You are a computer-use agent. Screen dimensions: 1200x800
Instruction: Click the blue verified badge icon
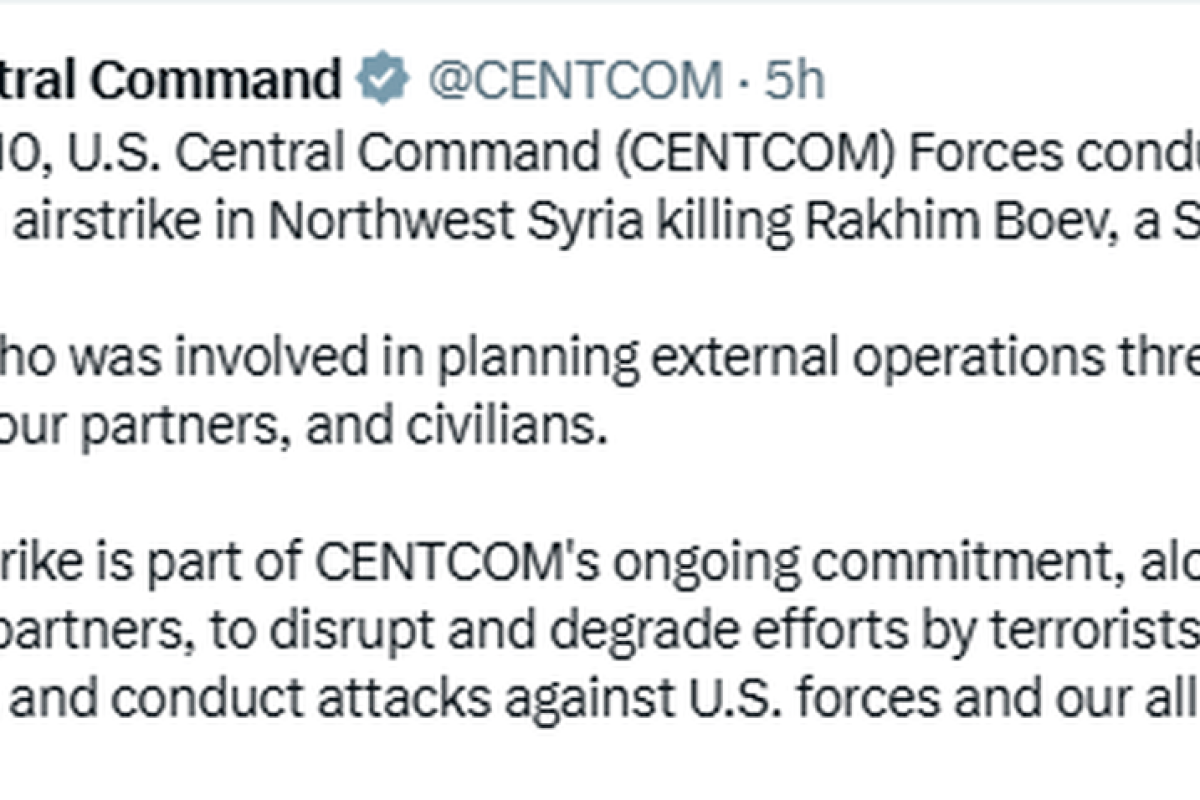[384, 81]
